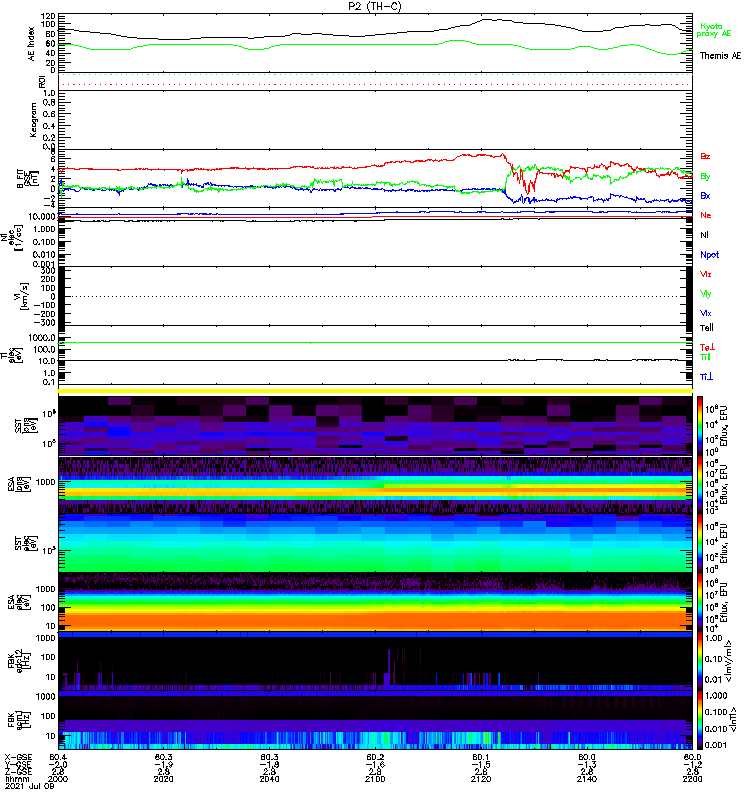Click the 0.8 tick on Keogram axis
750x800 pixels.
pyautogui.click(x=49, y=103)
